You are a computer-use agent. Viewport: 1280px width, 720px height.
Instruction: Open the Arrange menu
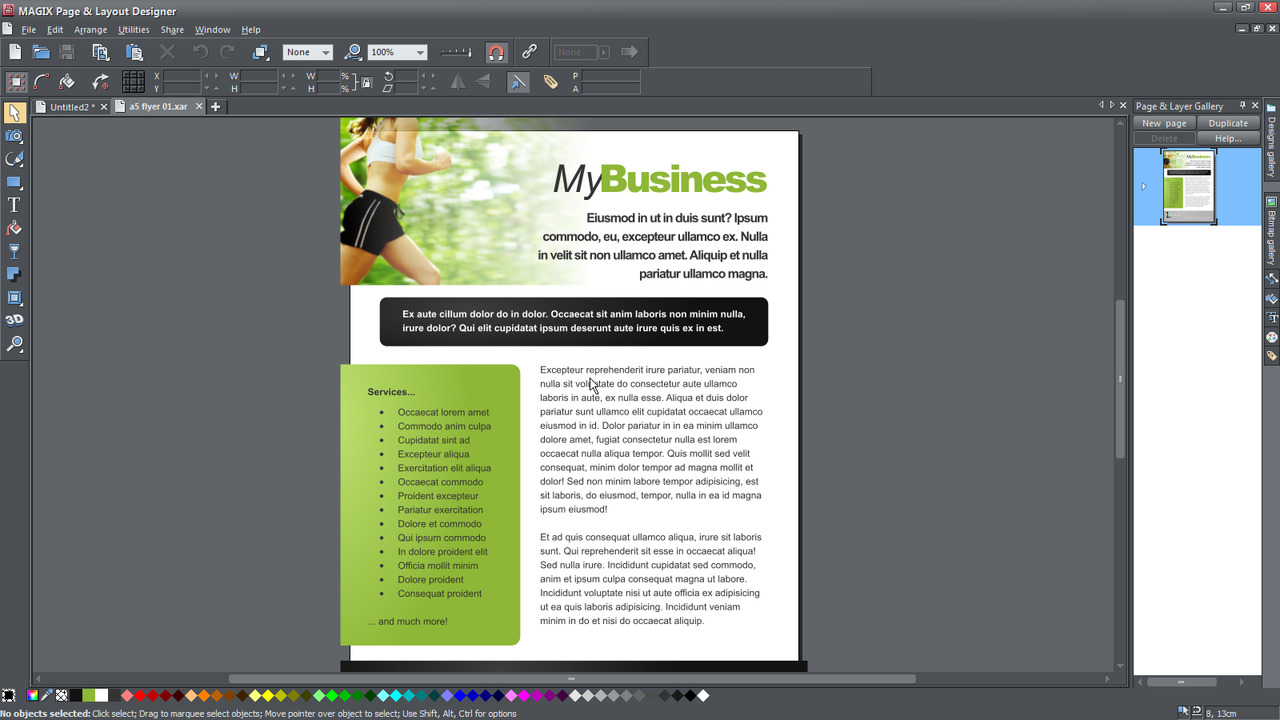[90, 30]
